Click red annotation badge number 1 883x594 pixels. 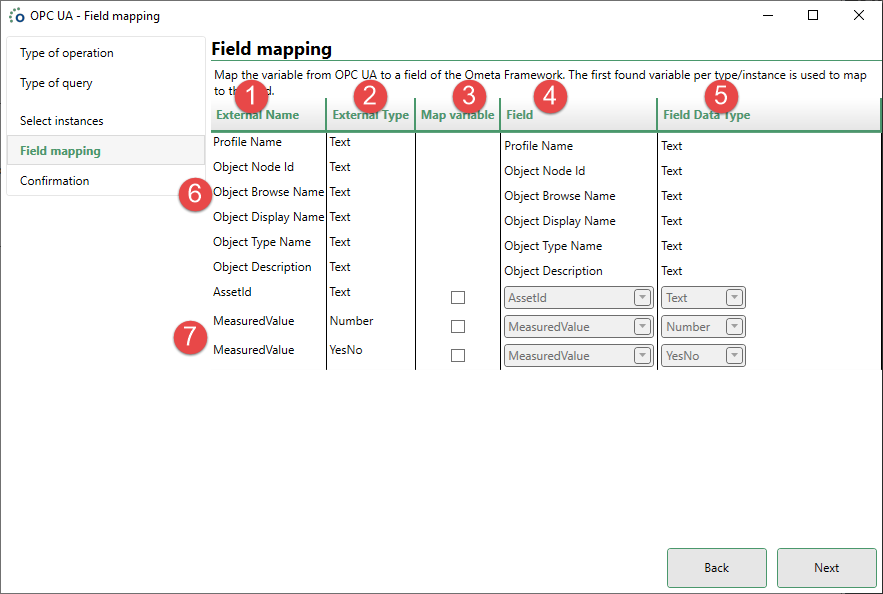(x=252, y=96)
